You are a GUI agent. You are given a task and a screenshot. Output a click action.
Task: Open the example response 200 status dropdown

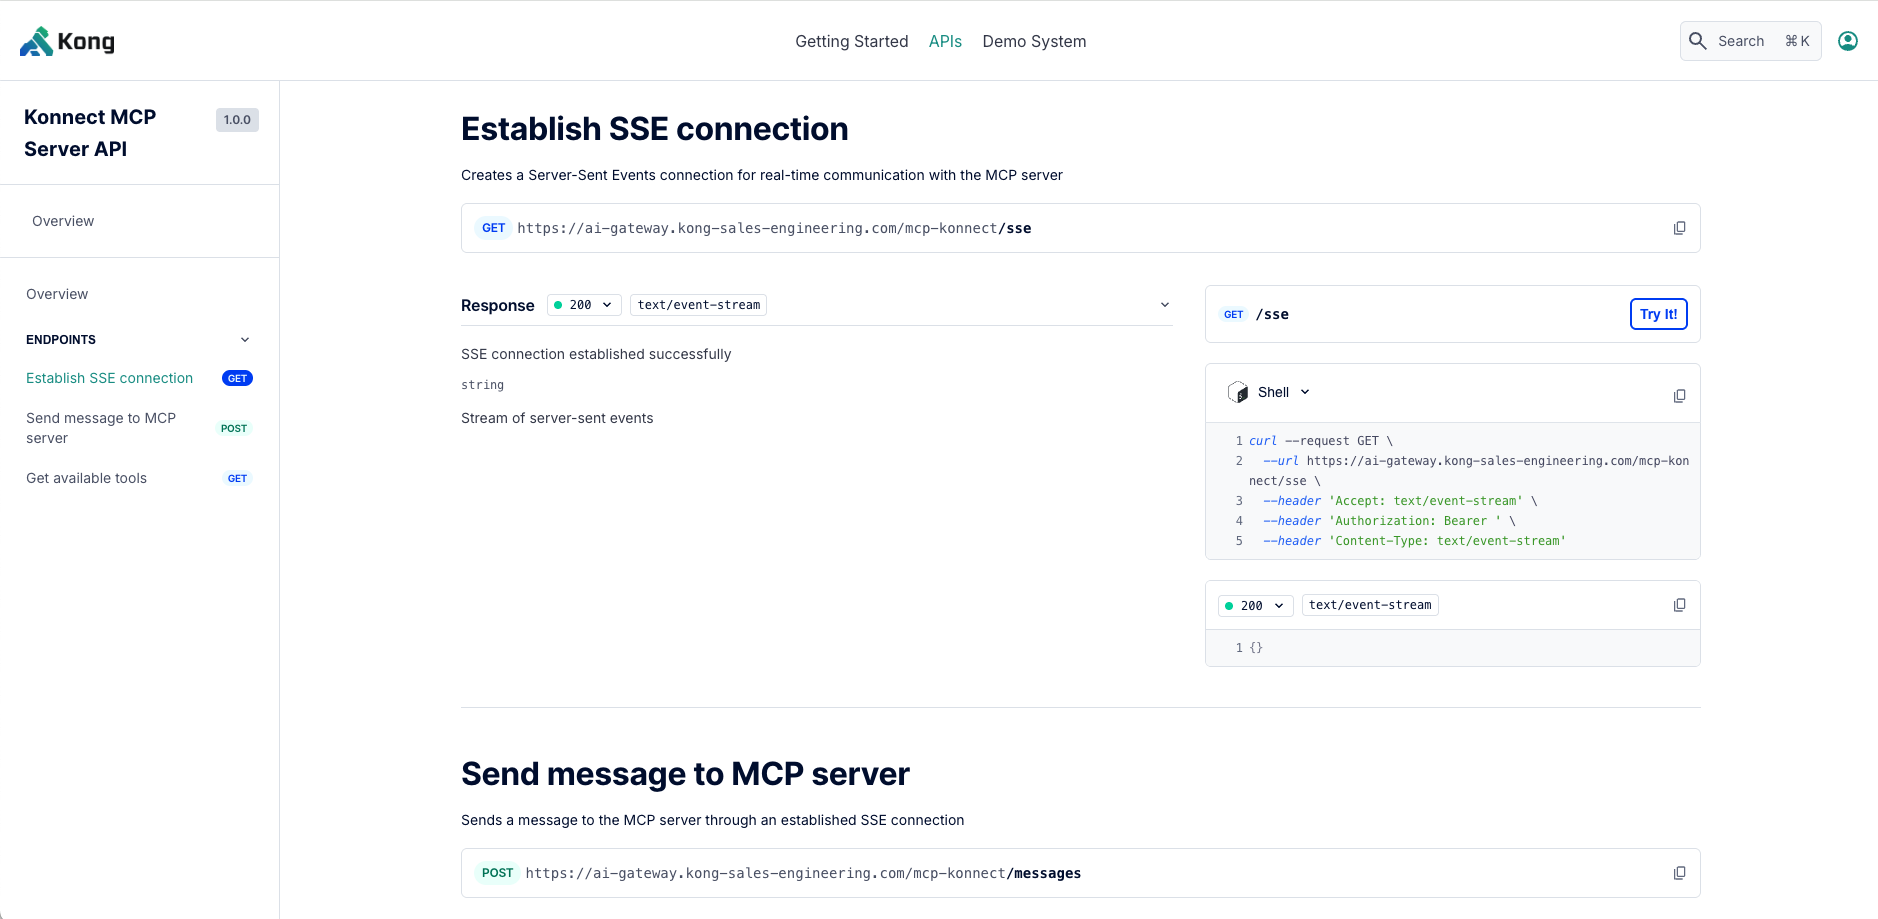[x=1255, y=605]
